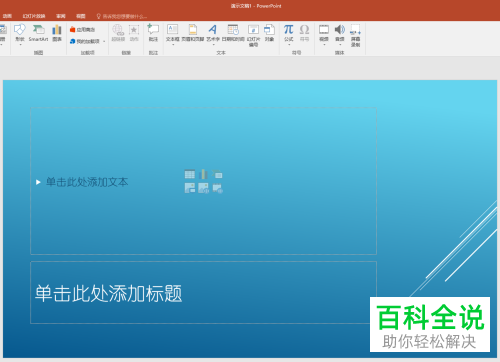Open the 形状 shapes gallery
Image resolution: width=500 pixels, height=362 pixels.
[20, 33]
